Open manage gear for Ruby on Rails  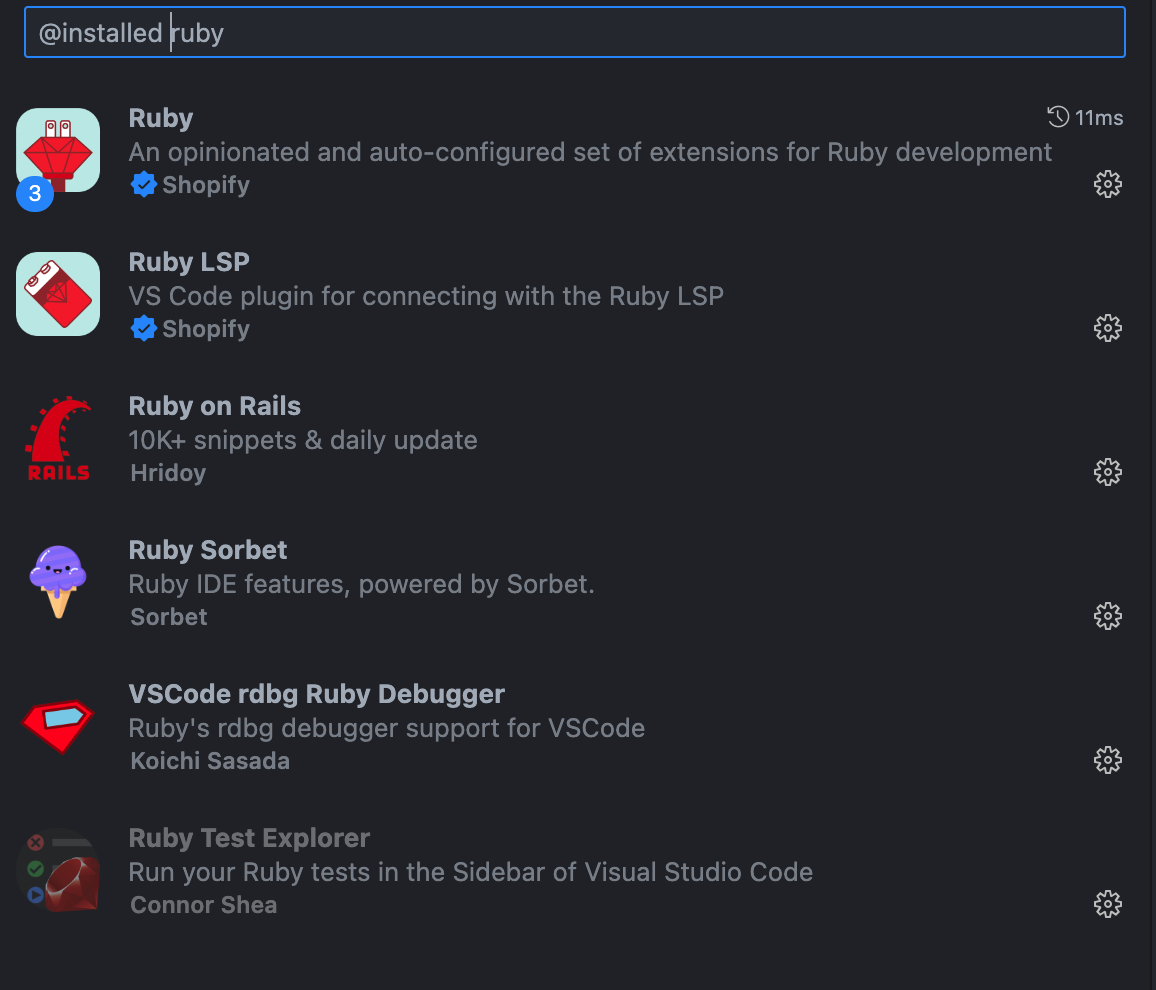tap(1107, 472)
